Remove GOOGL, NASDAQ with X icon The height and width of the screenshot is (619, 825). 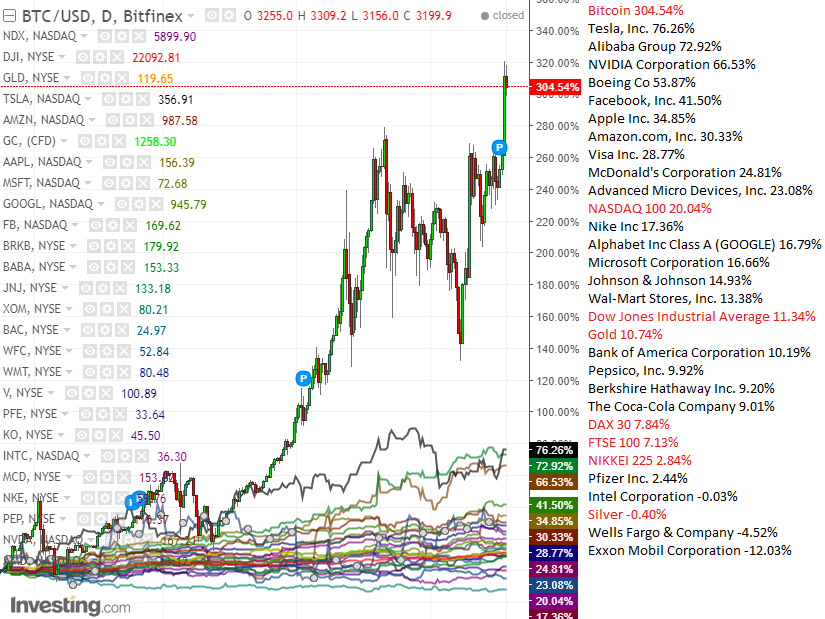point(155,204)
